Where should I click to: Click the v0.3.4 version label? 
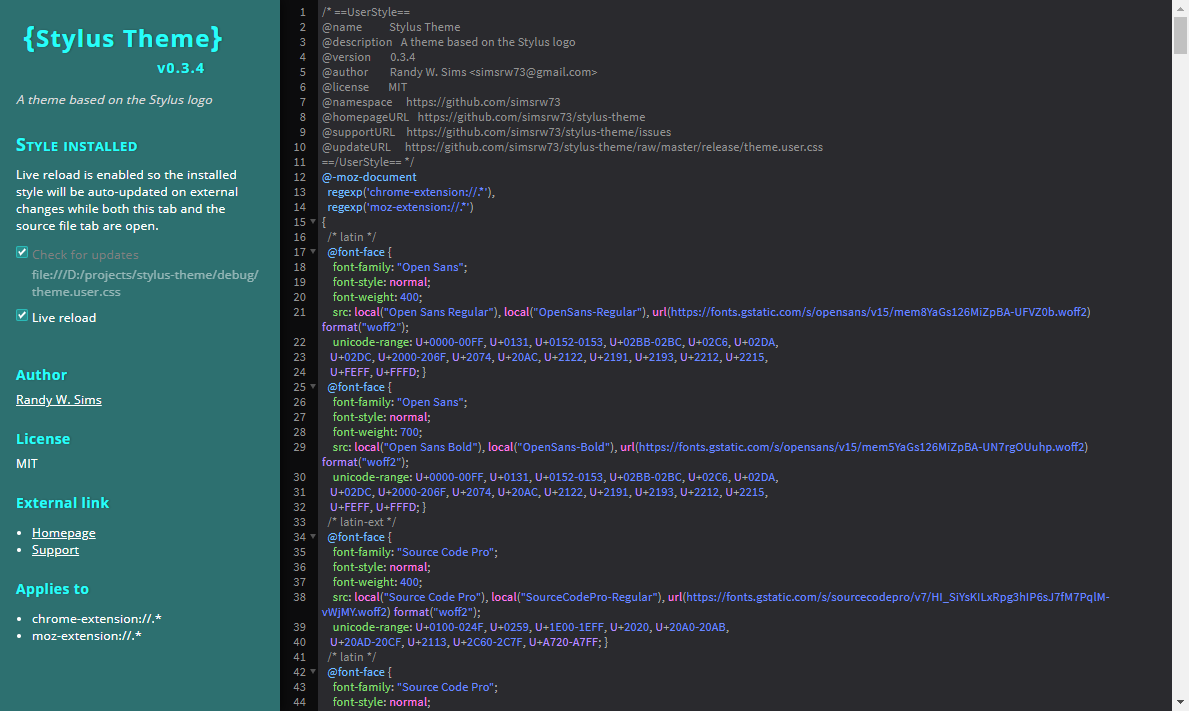click(x=180, y=67)
